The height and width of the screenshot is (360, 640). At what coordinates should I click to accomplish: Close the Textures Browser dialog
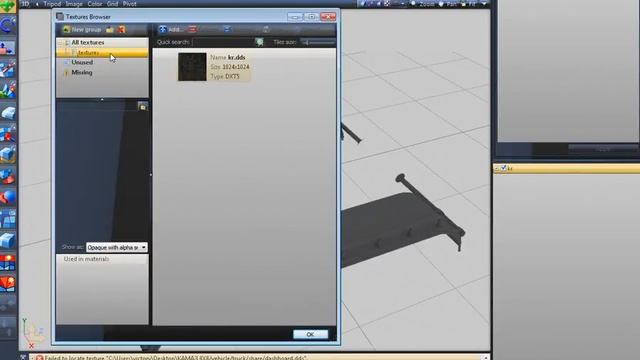coord(328,17)
